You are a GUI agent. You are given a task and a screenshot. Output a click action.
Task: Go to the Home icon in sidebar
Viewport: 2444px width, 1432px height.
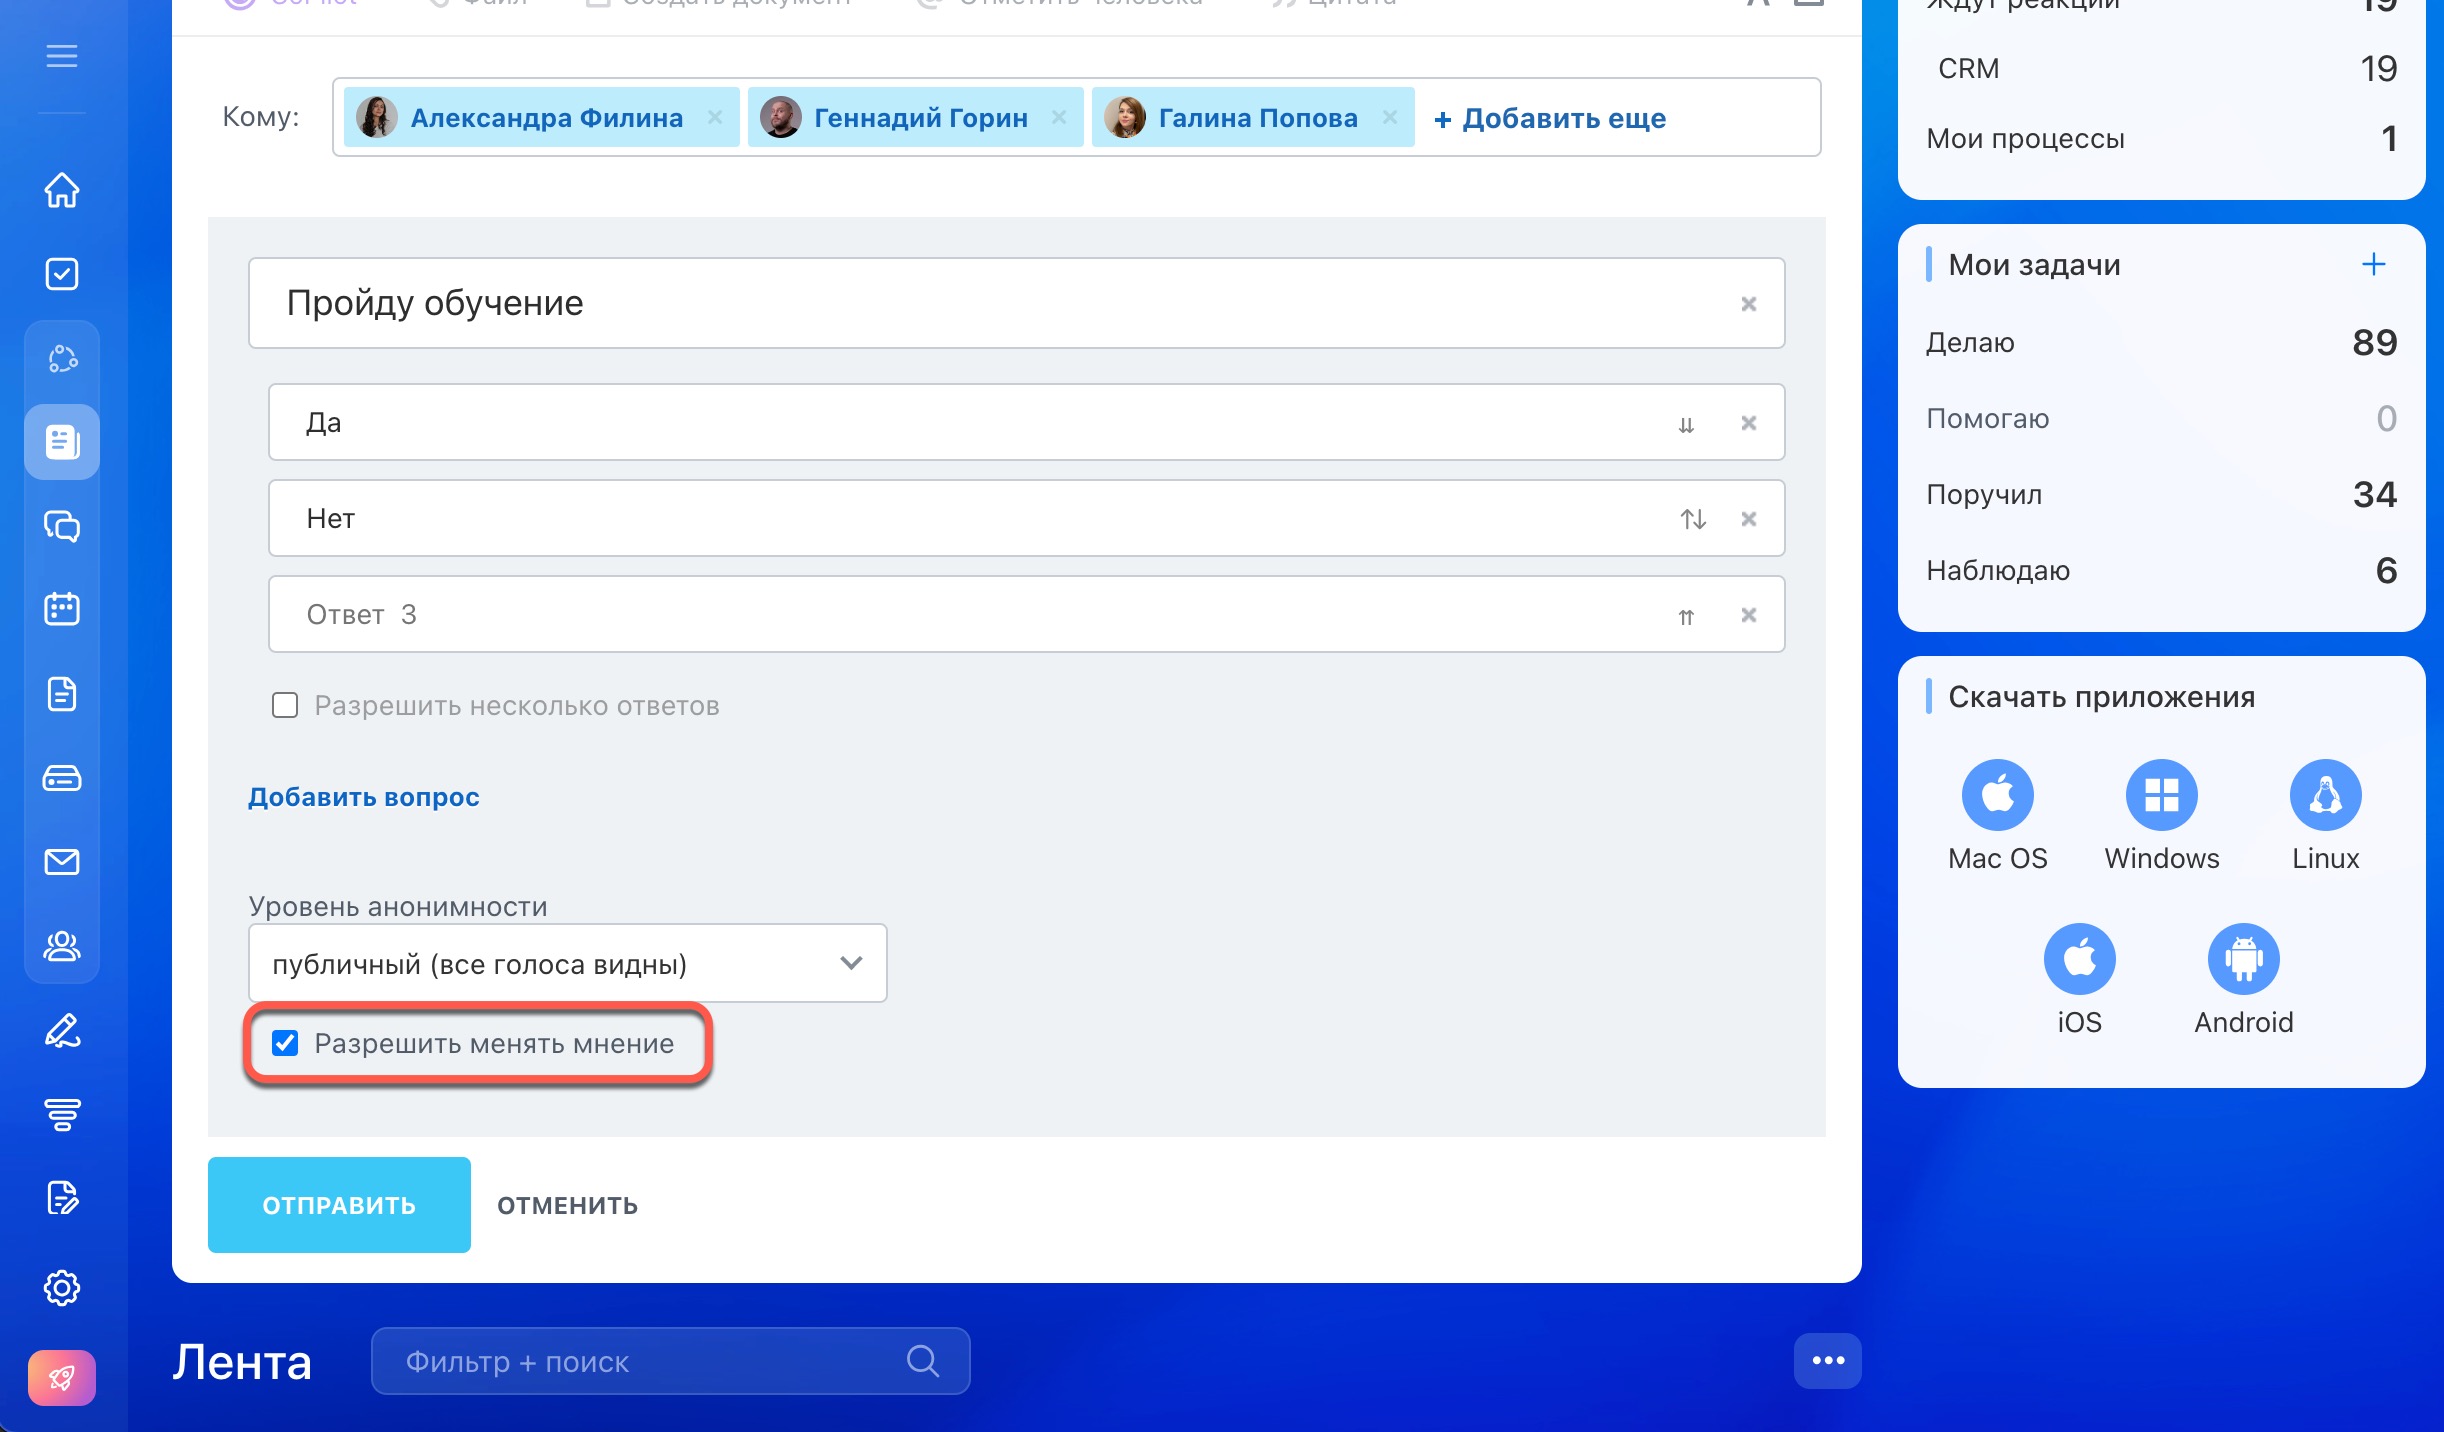pyautogui.click(x=62, y=190)
